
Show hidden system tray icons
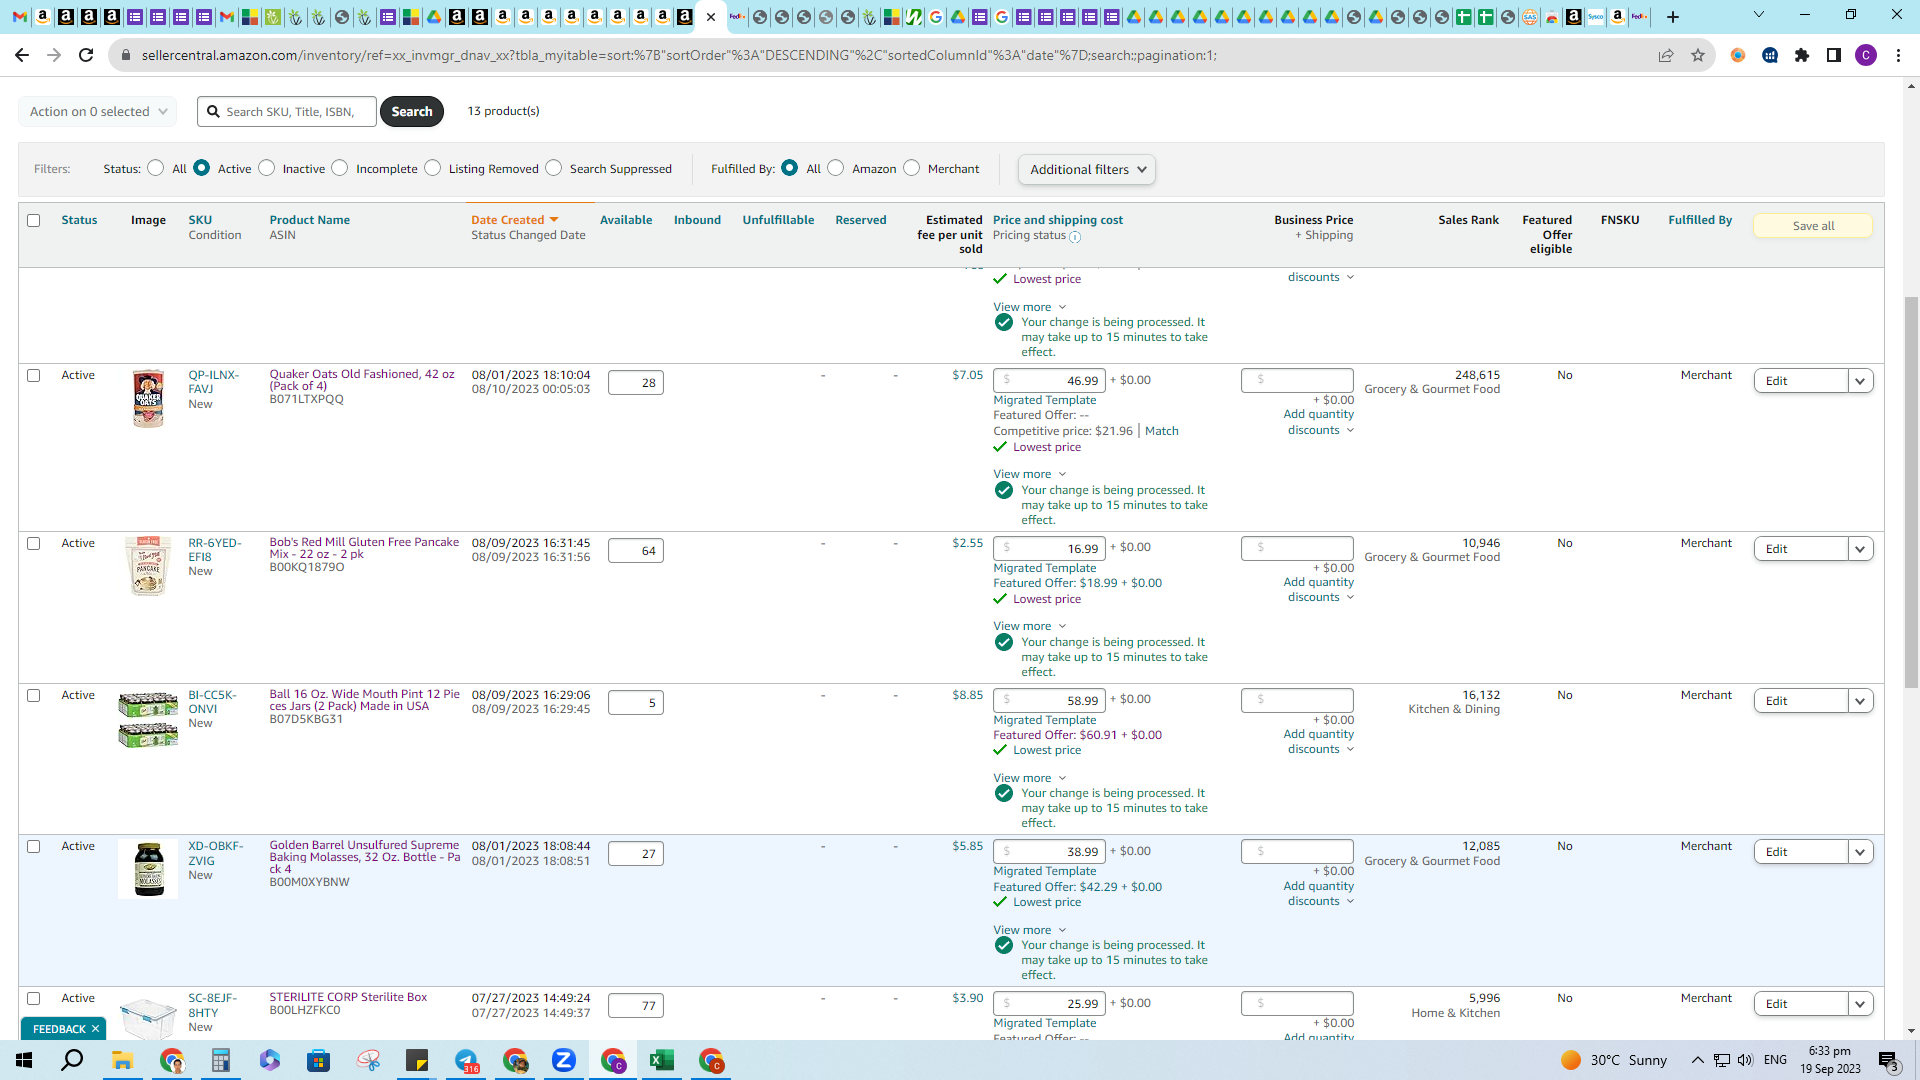tap(1697, 1060)
